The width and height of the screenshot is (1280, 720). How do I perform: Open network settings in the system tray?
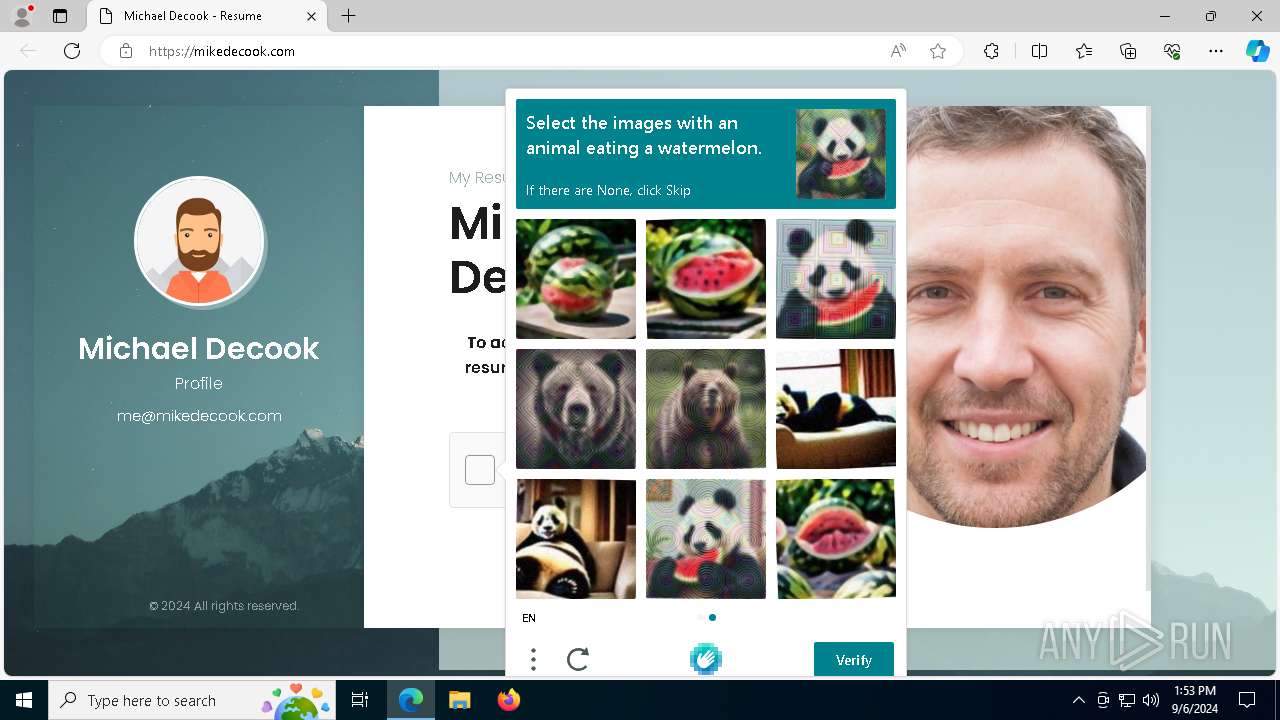1127,700
